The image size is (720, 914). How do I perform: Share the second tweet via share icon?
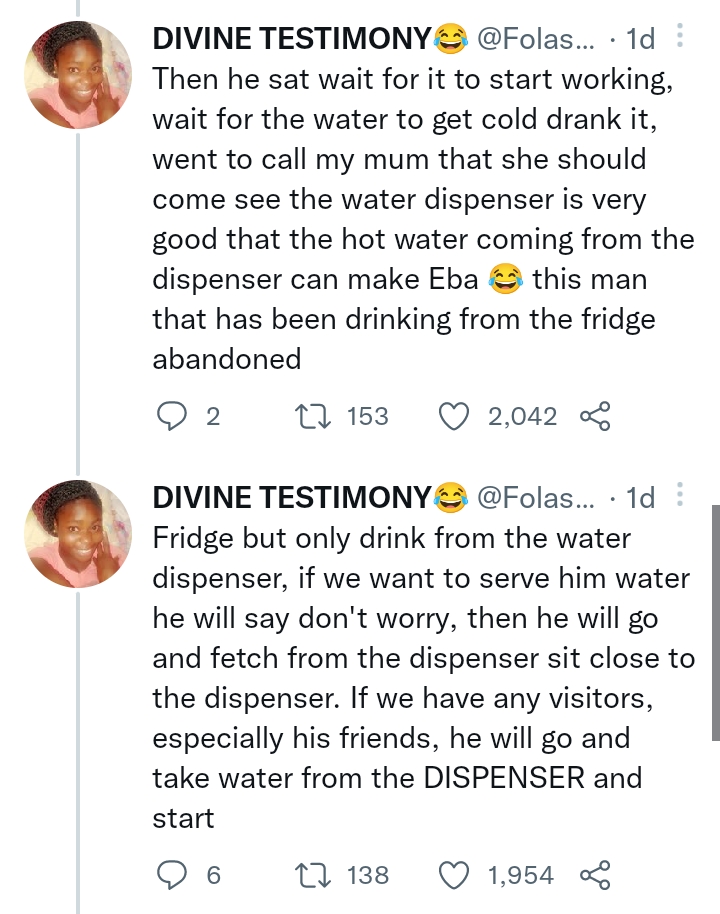pos(594,875)
